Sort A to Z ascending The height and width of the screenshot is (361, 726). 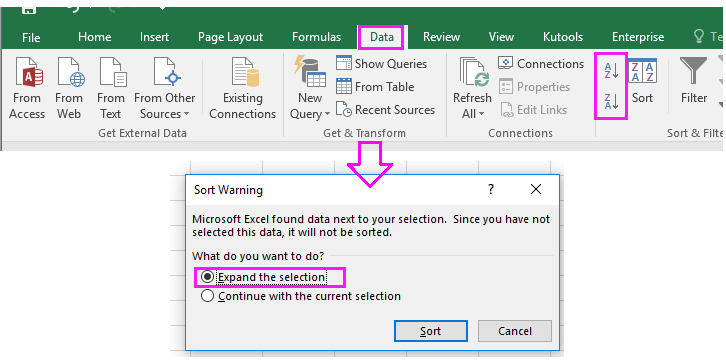point(611,70)
